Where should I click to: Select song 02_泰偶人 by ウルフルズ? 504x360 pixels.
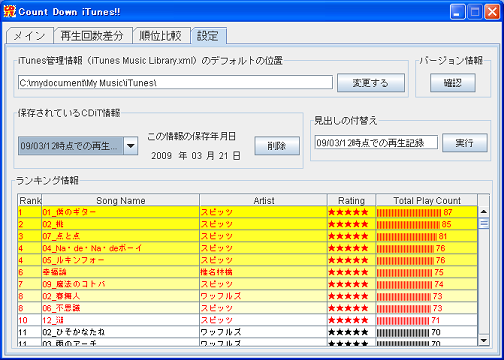coord(247,296)
